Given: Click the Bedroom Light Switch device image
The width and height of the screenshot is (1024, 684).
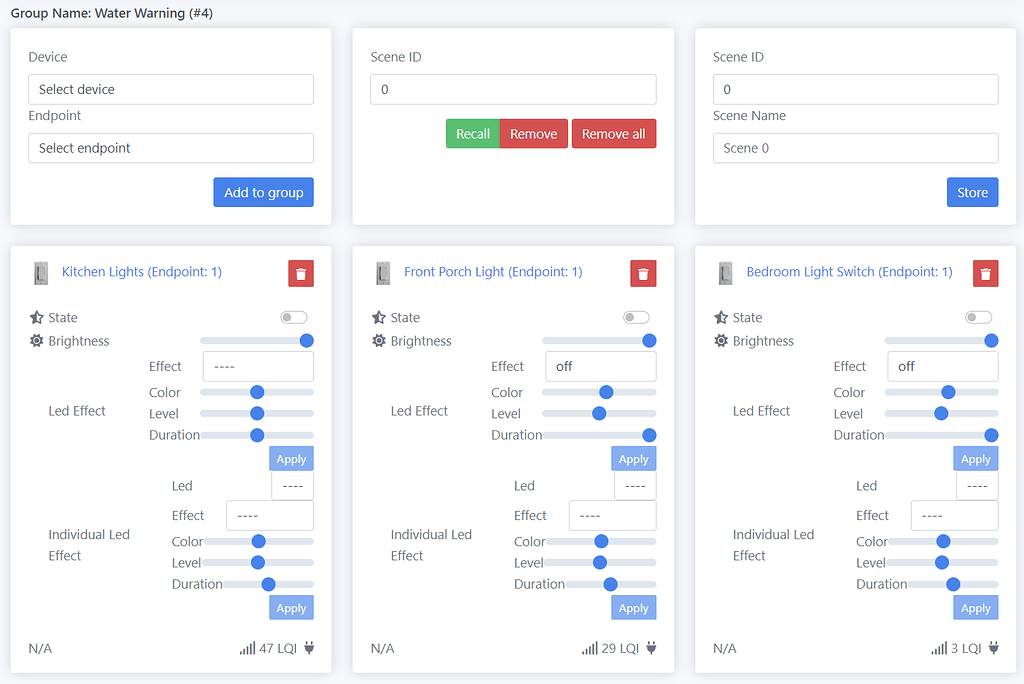Looking at the screenshot, I should point(725,273).
